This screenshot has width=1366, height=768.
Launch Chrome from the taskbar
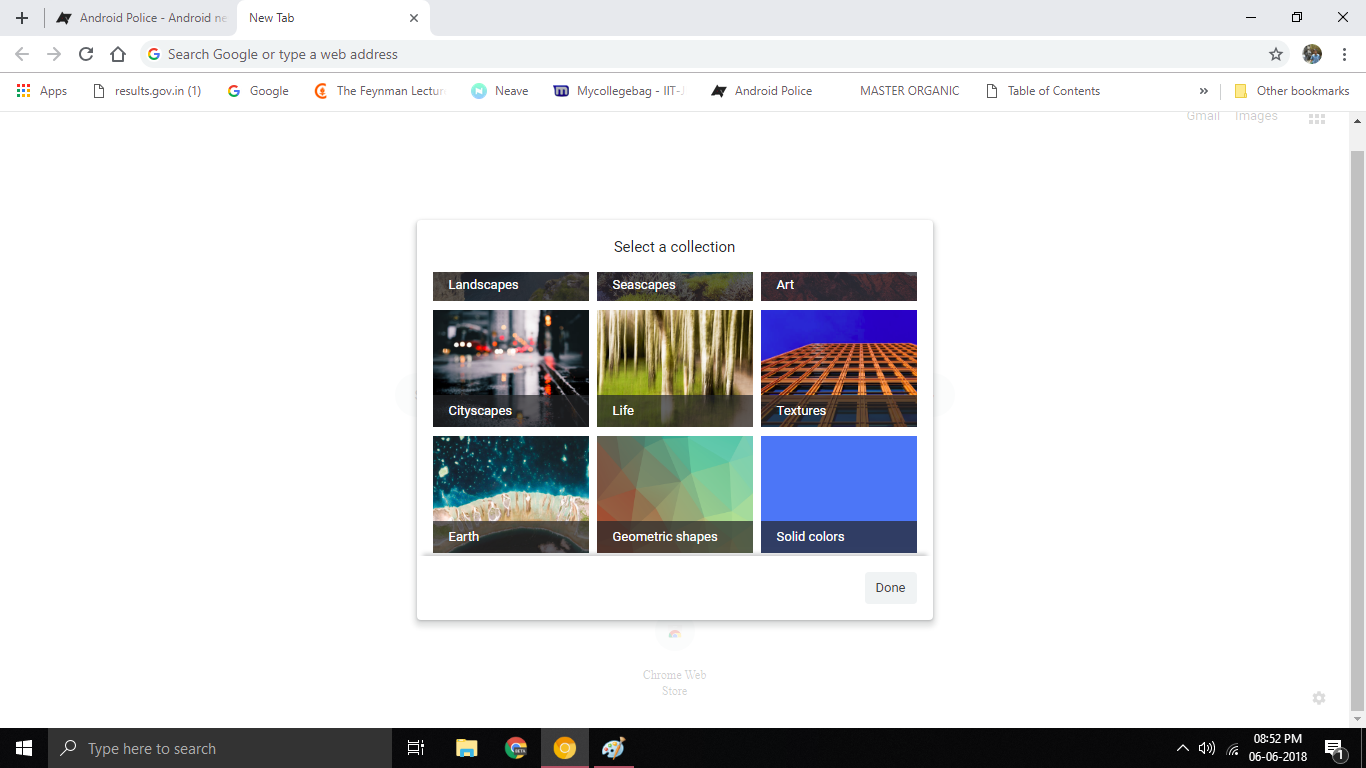516,748
